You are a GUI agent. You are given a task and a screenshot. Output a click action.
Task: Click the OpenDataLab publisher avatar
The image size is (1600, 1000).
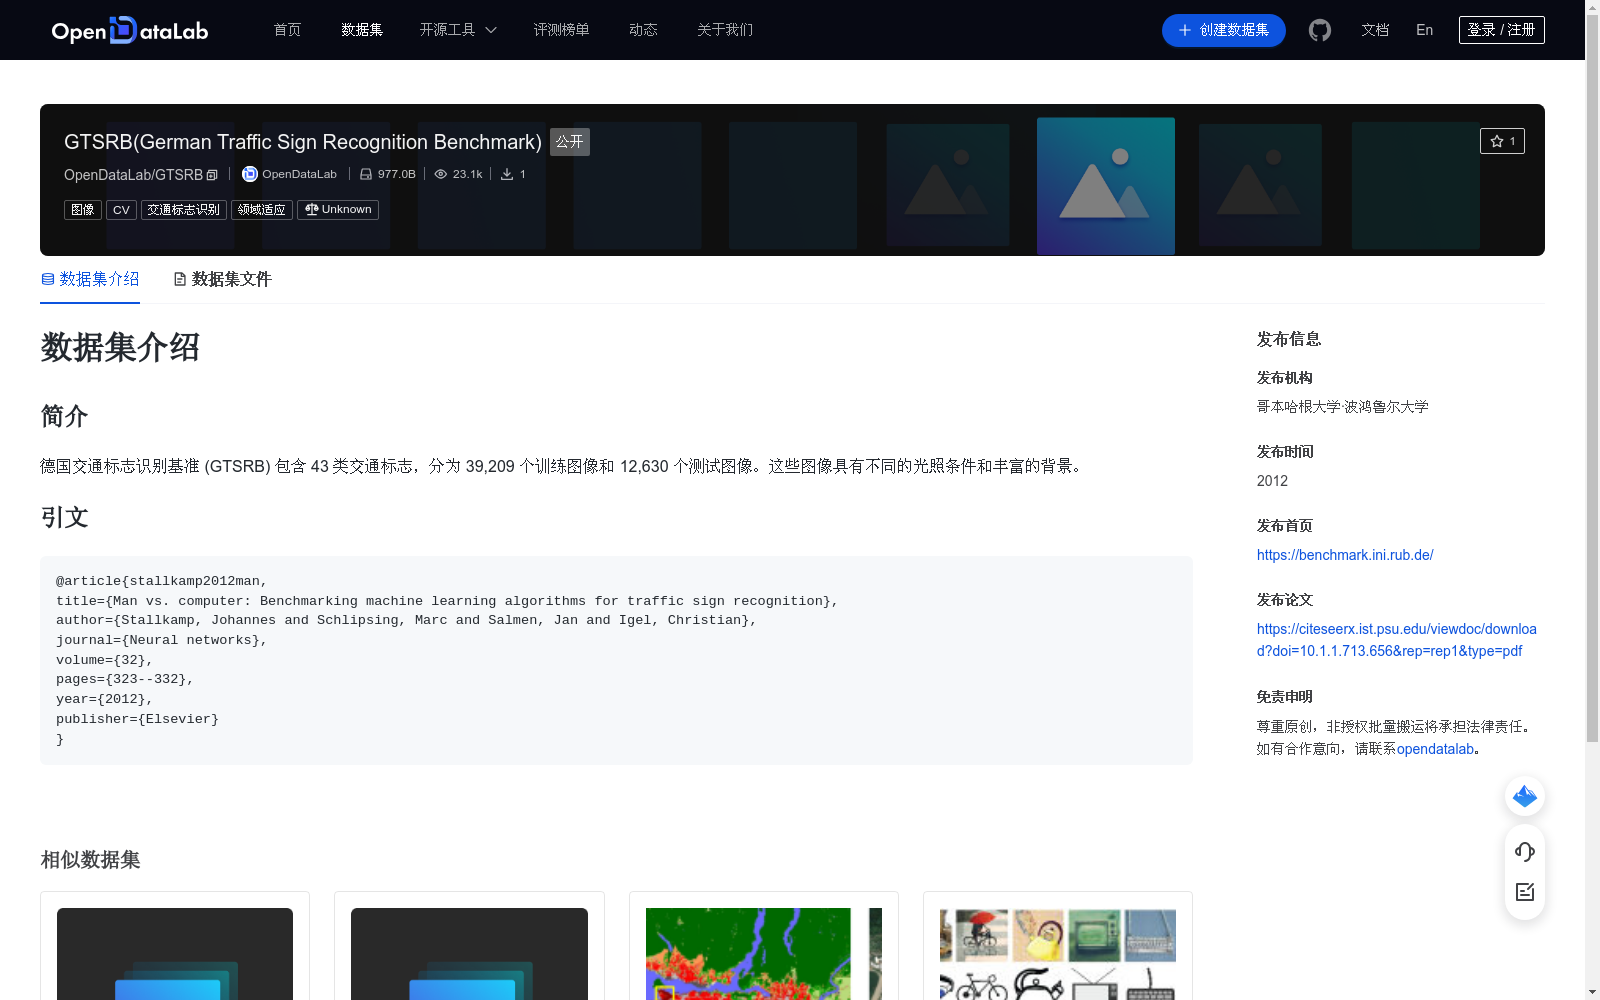pyautogui.click(x=250, y=174)
